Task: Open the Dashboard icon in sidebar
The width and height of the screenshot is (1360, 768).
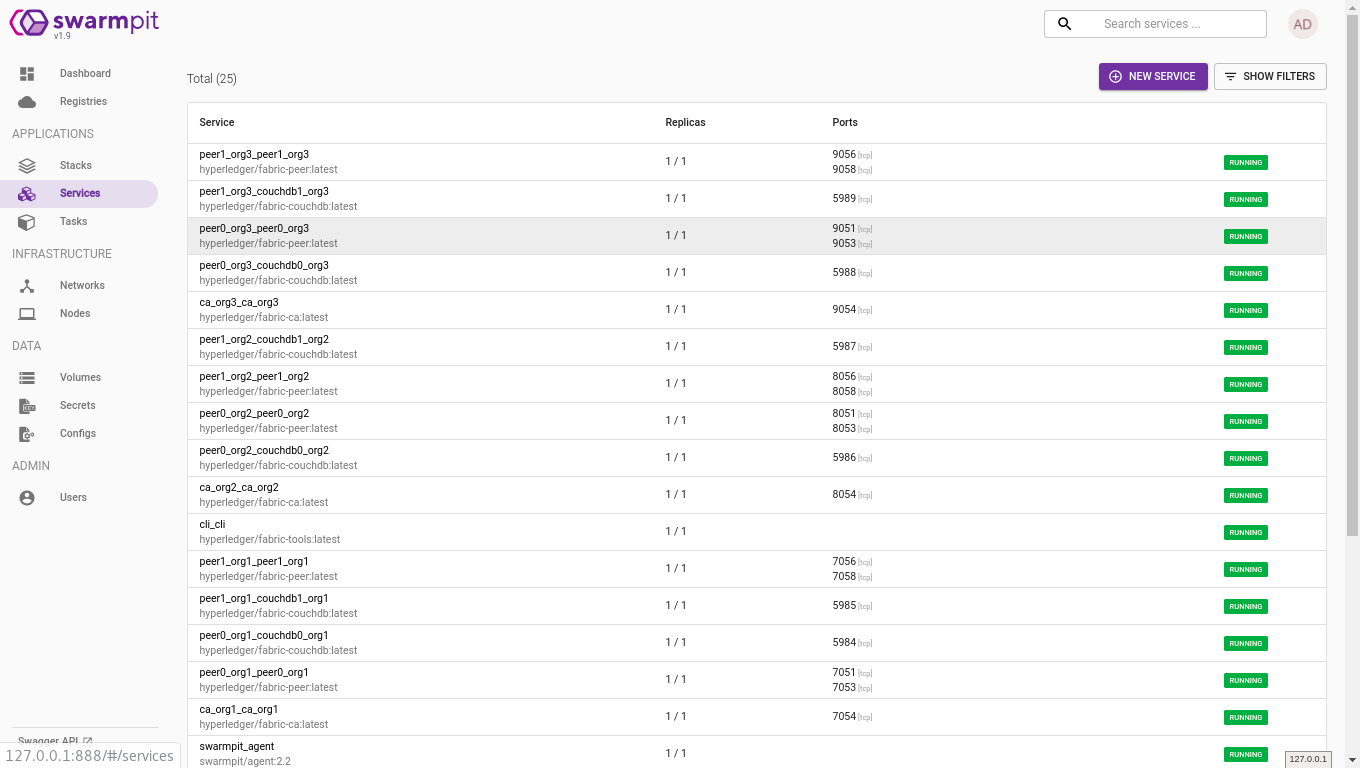Action: [27, 74]
